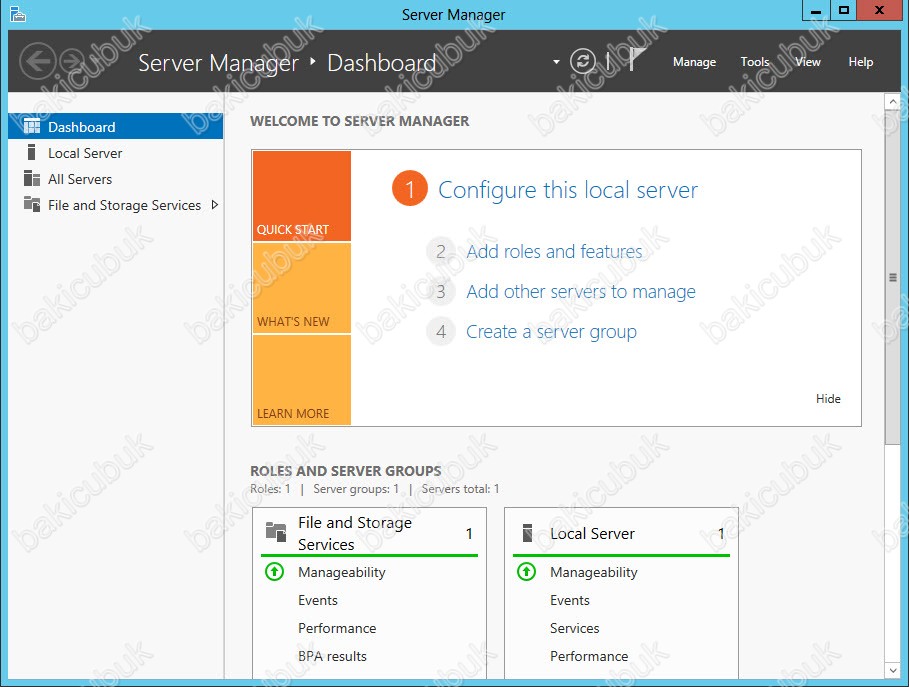Expand File and Storage Services submenu arrow
909x687 pixels.
tap(214, 205)
